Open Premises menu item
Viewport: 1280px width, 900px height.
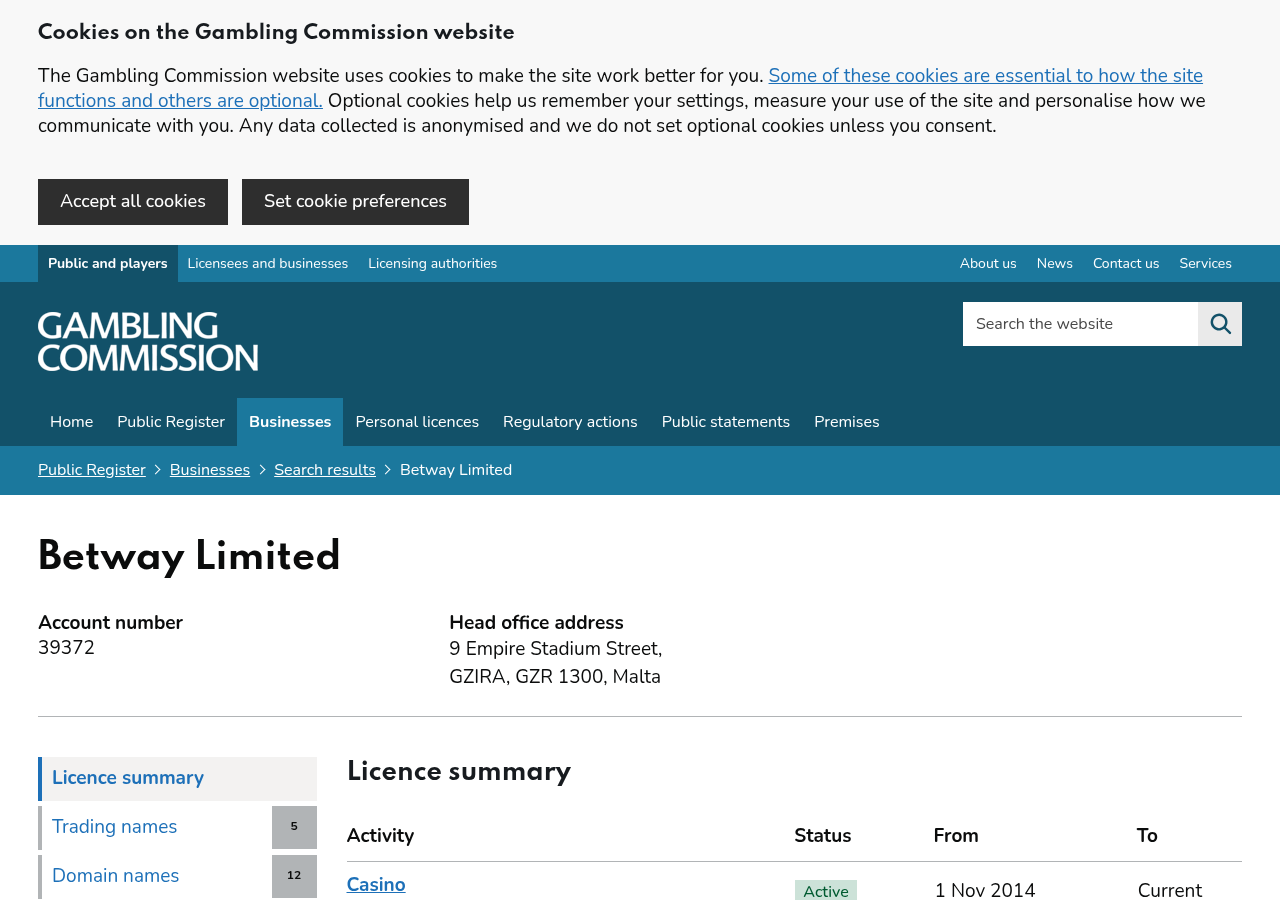click(847, 422)
